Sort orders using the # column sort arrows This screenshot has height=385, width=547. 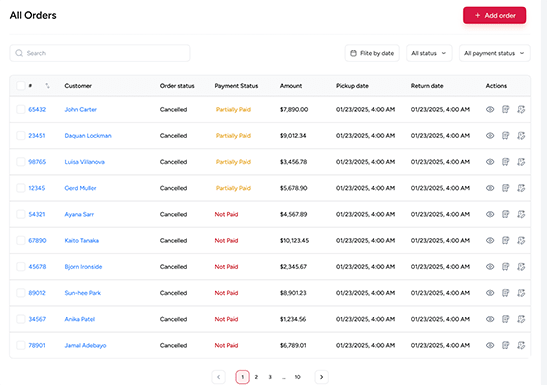tap(47, 86)
